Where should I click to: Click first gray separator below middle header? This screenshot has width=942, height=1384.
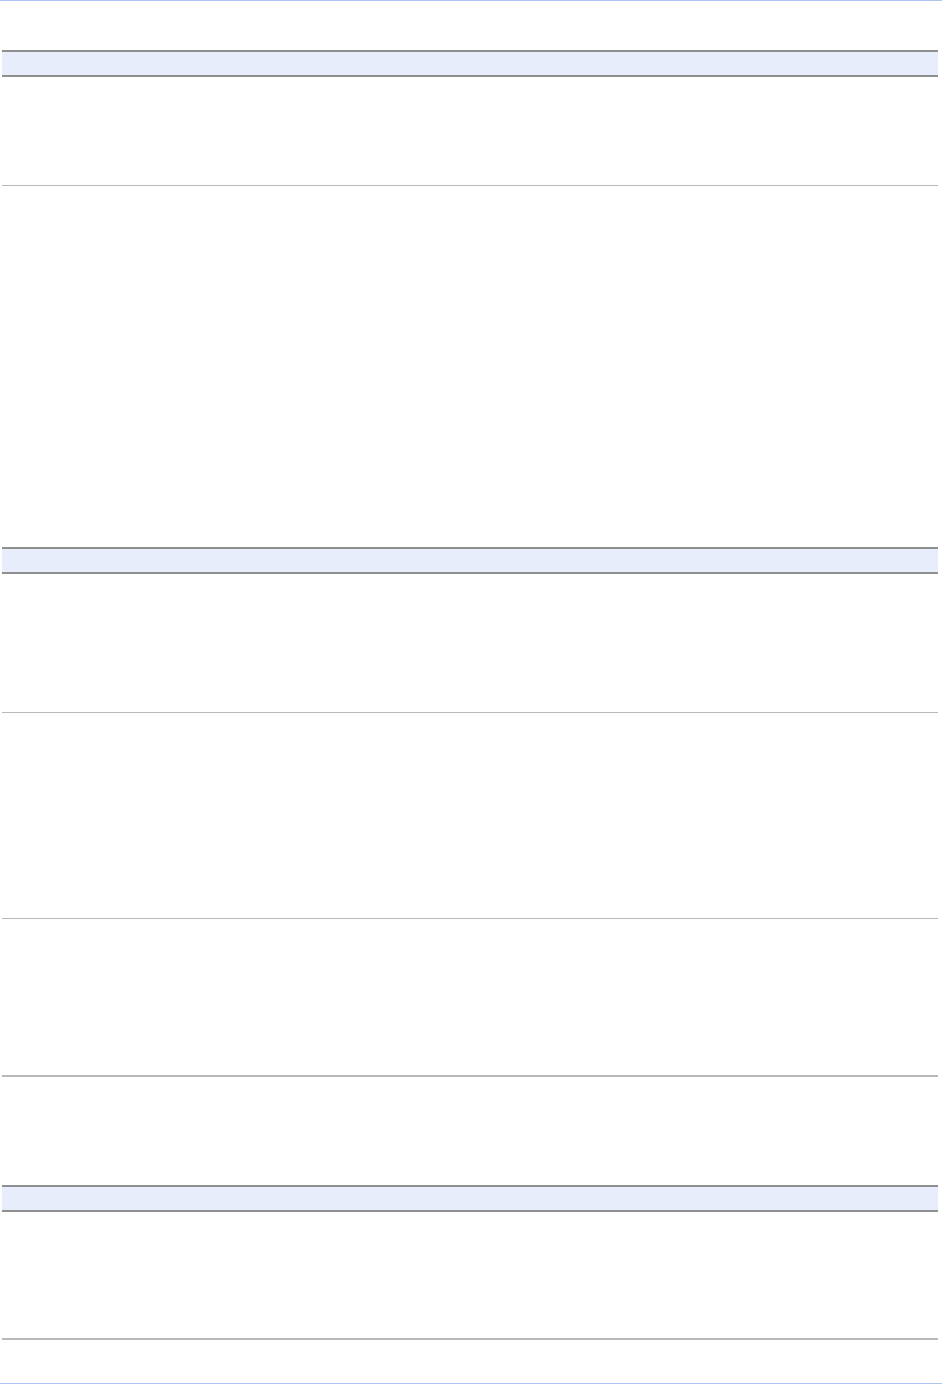point(470,712)
